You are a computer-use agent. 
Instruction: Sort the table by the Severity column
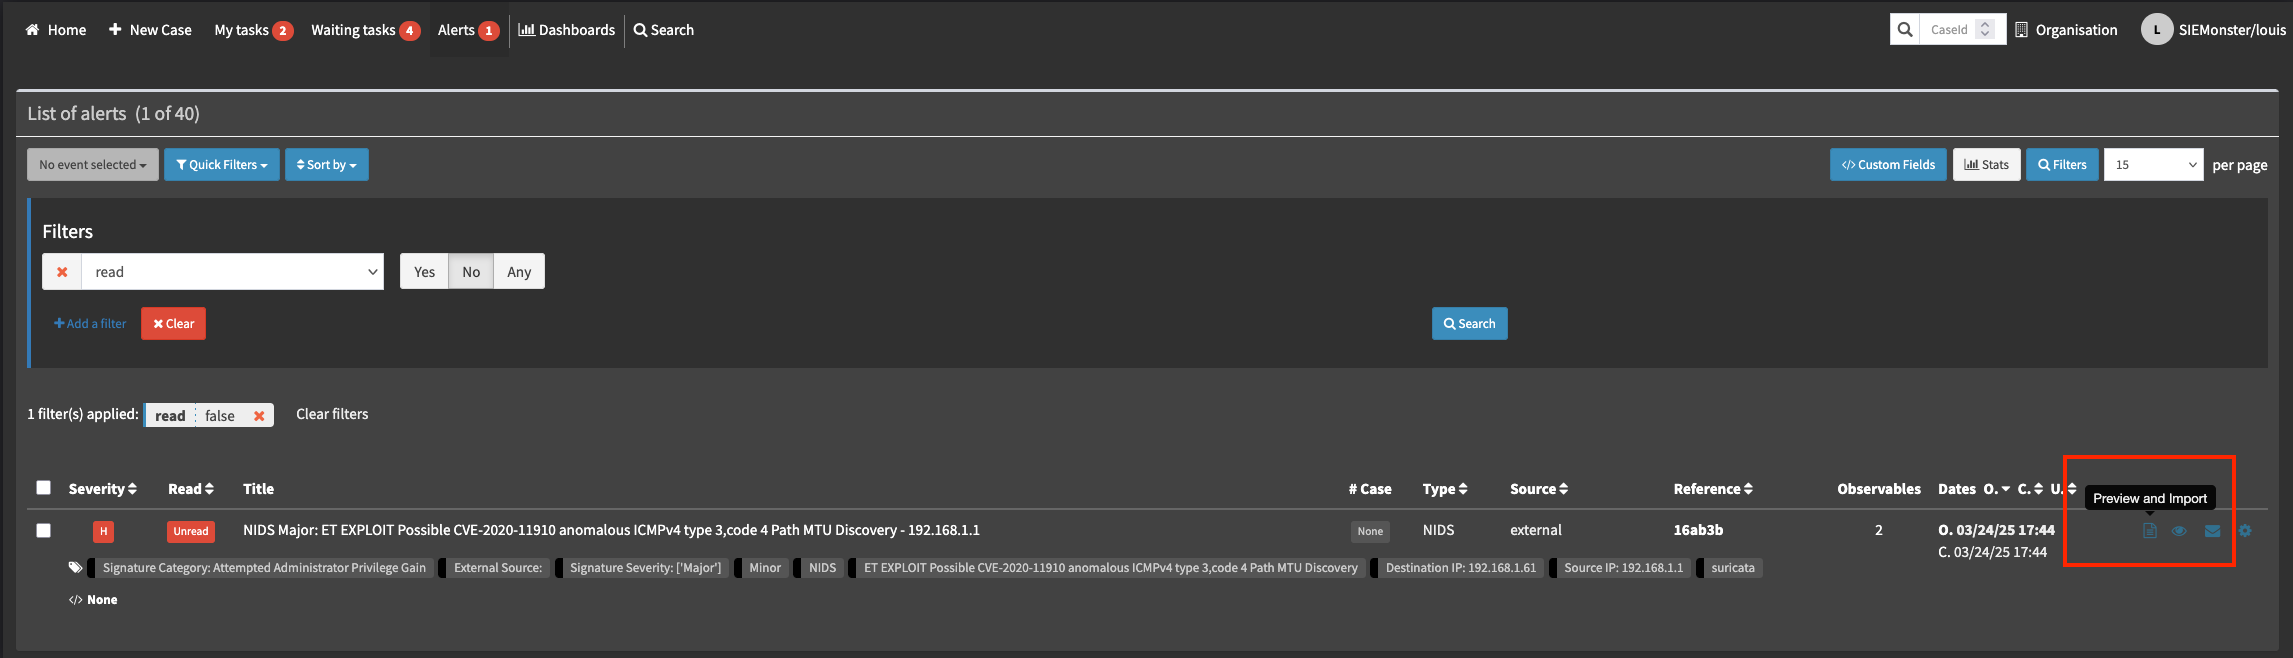pyautogui.click(x=102, y=489)
